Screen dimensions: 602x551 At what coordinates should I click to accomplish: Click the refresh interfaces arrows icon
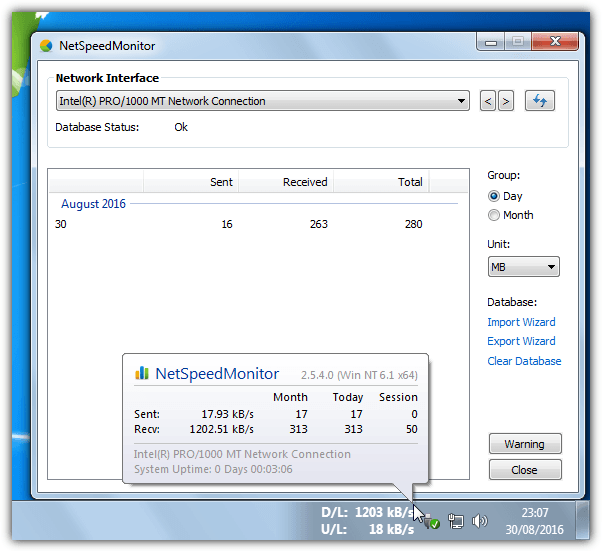click(539, 101)
